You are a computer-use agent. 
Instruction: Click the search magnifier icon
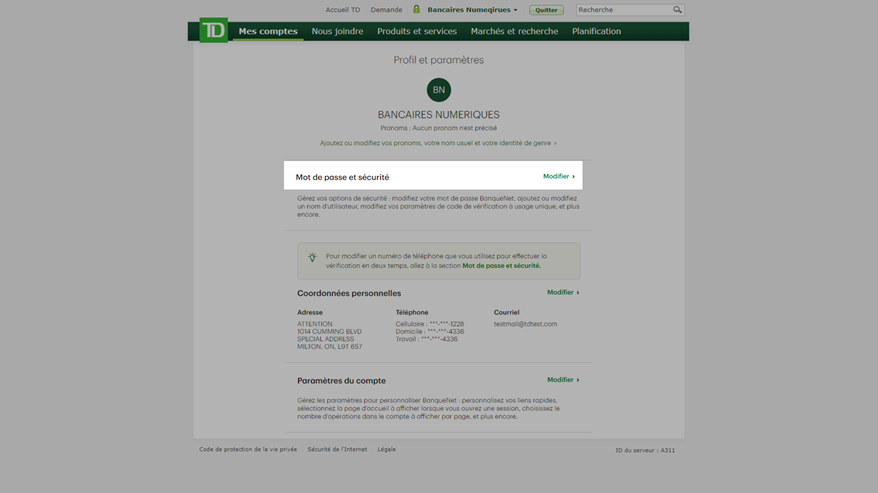[x=677, y=10]
